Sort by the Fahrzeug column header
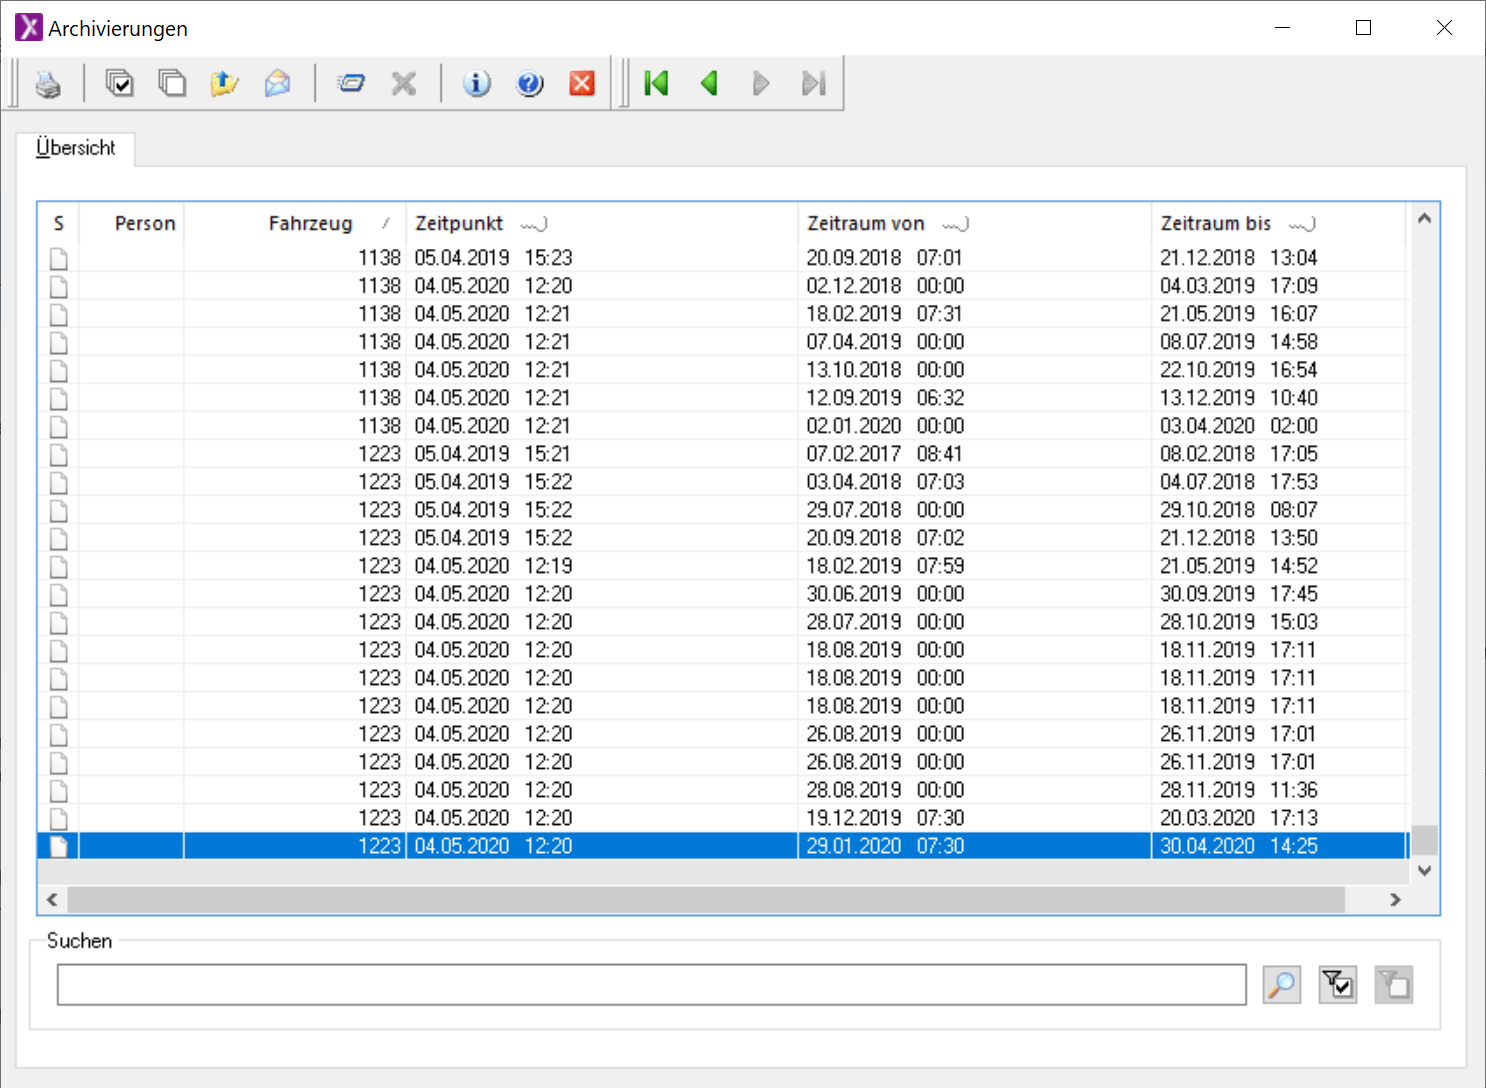Viewport: 1486px width, 1088px height. point(310,224)
